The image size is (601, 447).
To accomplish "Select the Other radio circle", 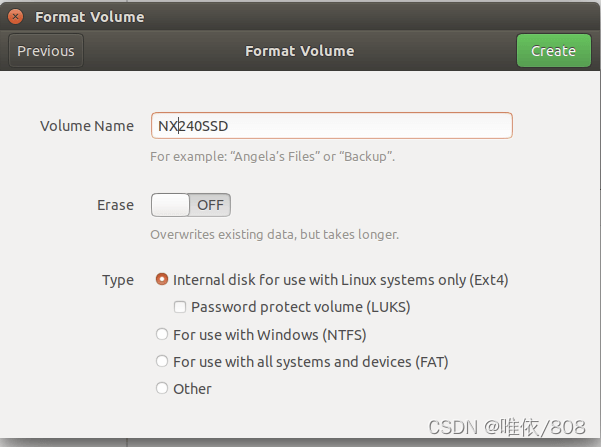I will click(162, 388).
